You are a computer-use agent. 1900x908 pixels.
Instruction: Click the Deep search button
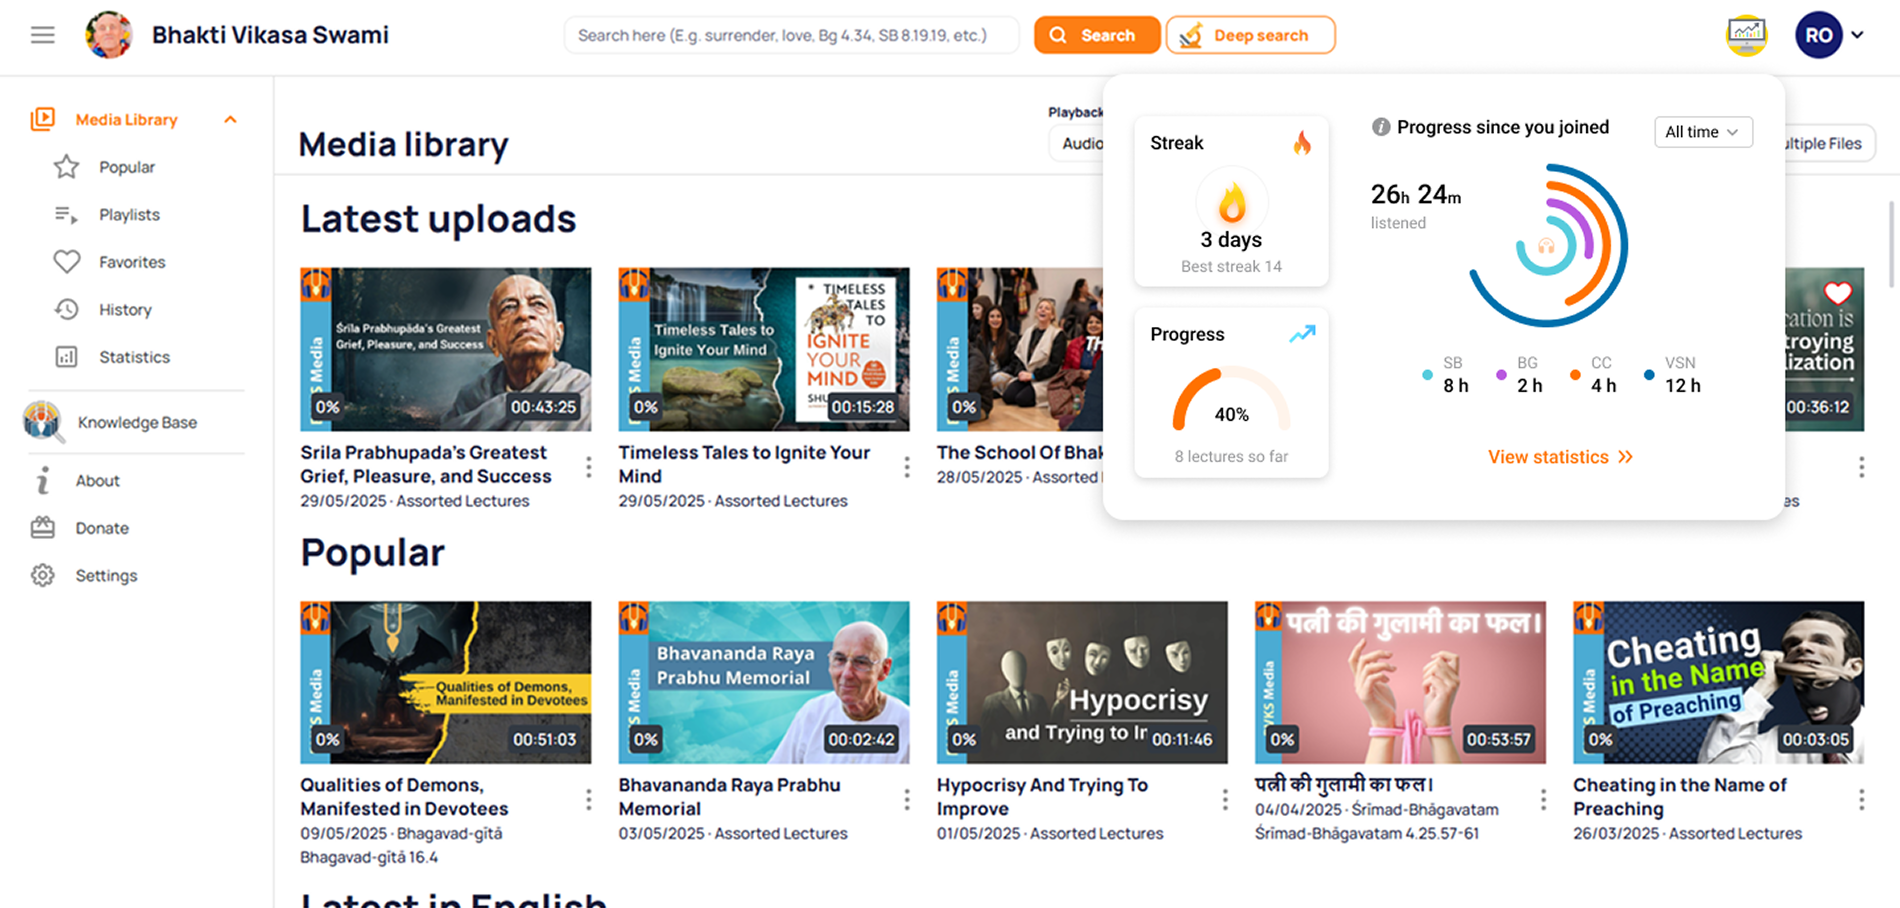coord(1249,34)
